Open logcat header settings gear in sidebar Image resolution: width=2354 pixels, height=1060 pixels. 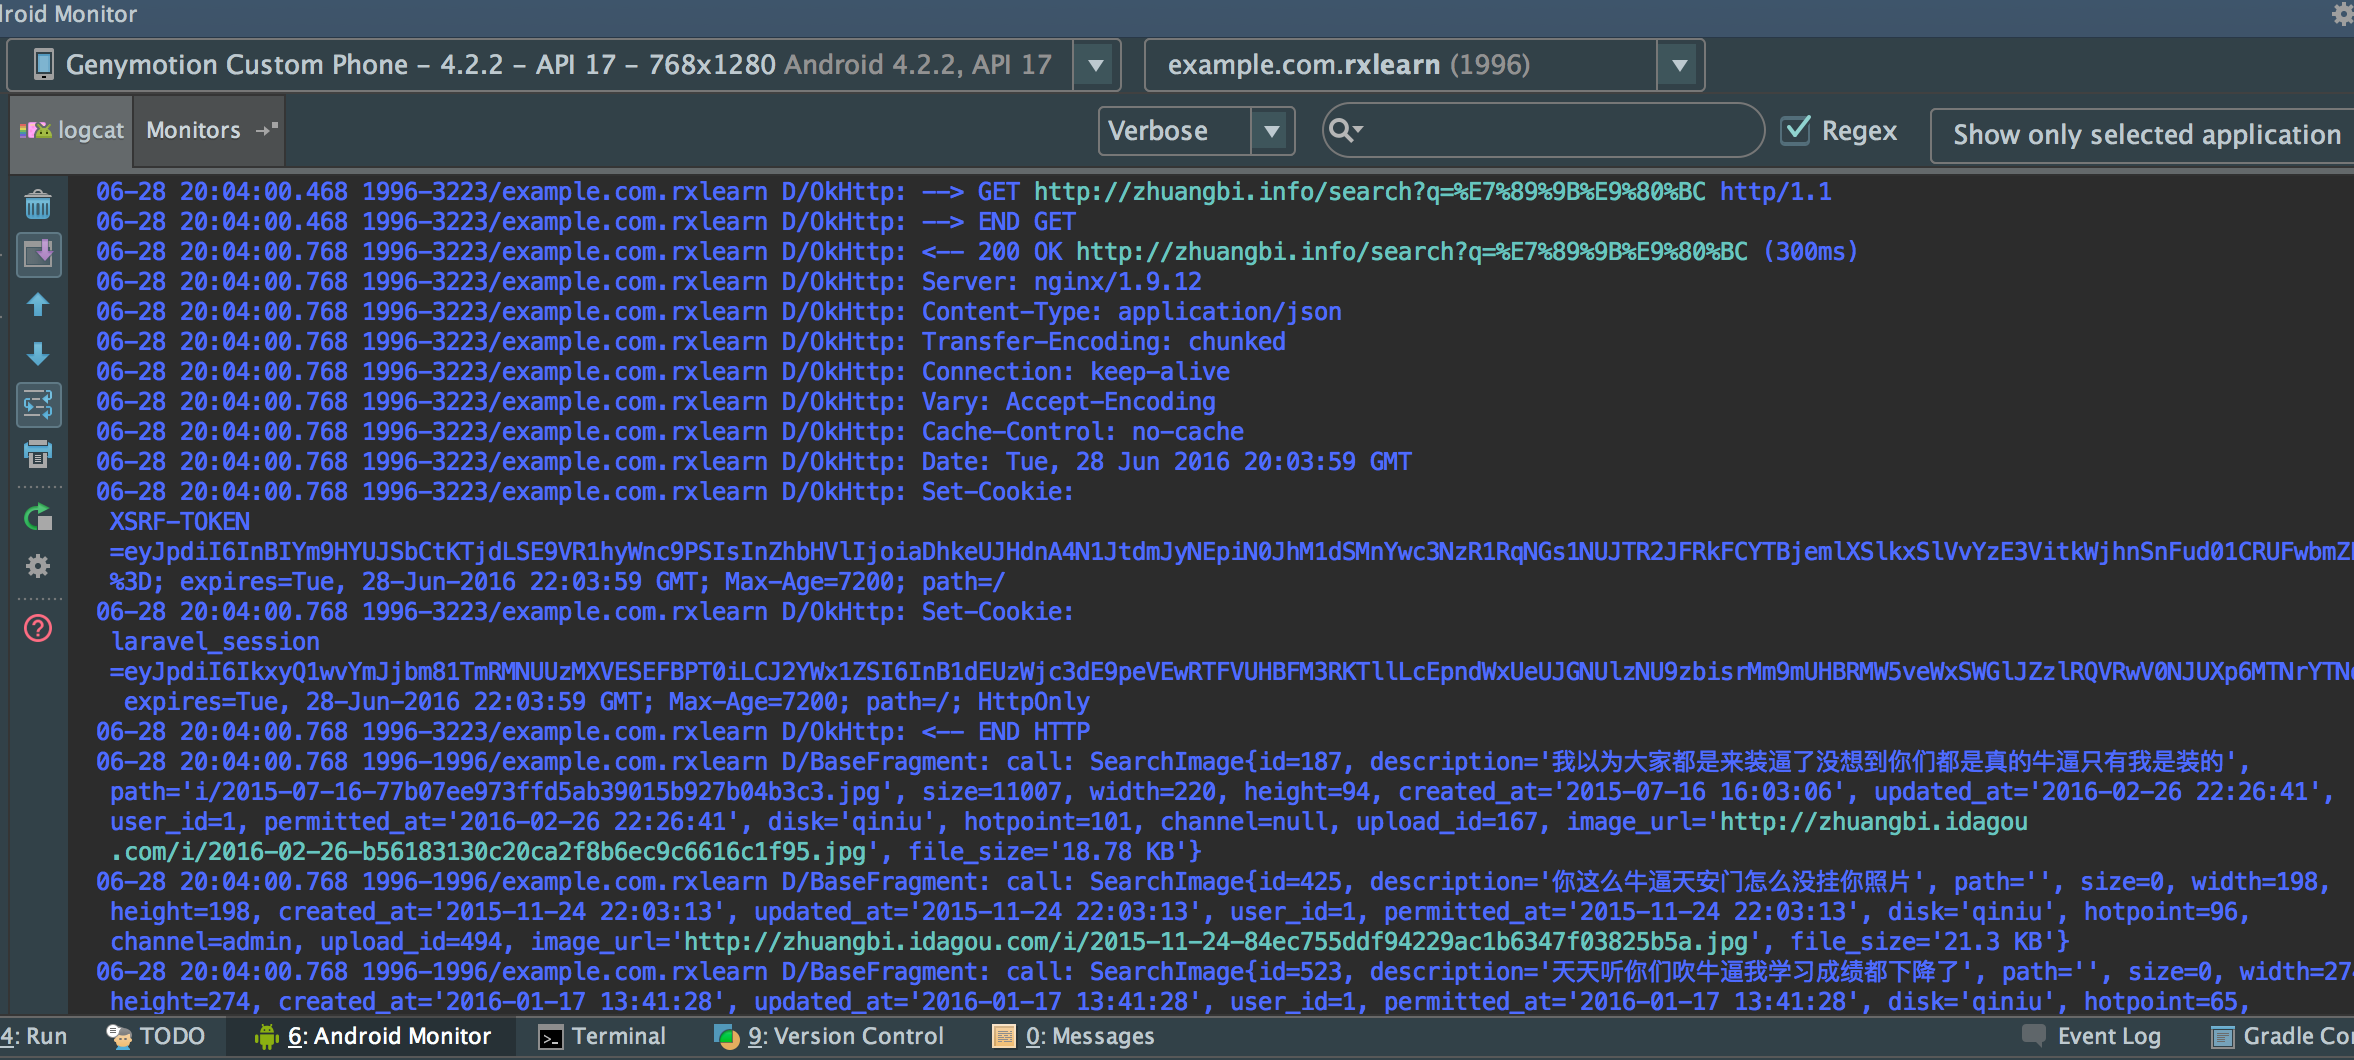click(x=38, y=567)
